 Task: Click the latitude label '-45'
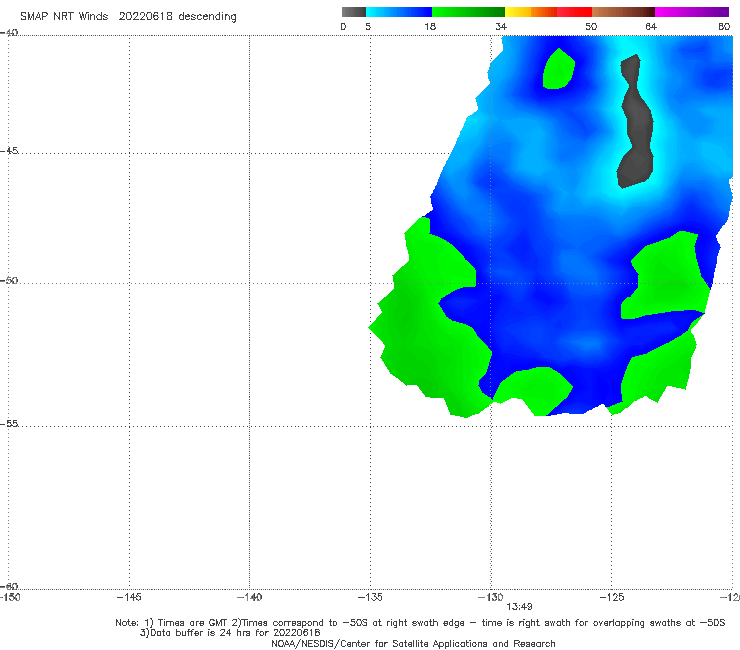[9, 151]
